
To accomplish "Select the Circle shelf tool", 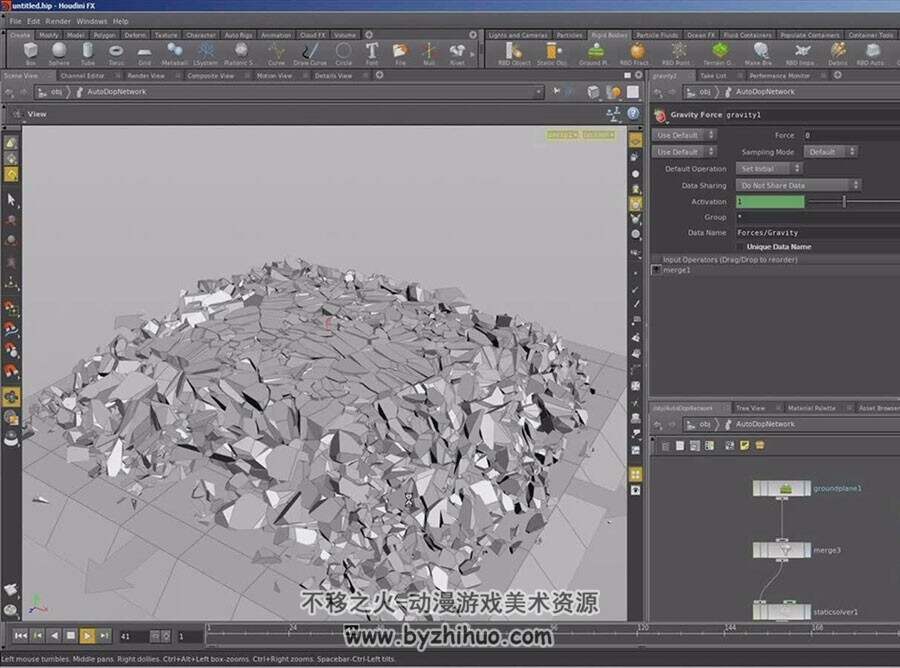I will pos(343,54).
